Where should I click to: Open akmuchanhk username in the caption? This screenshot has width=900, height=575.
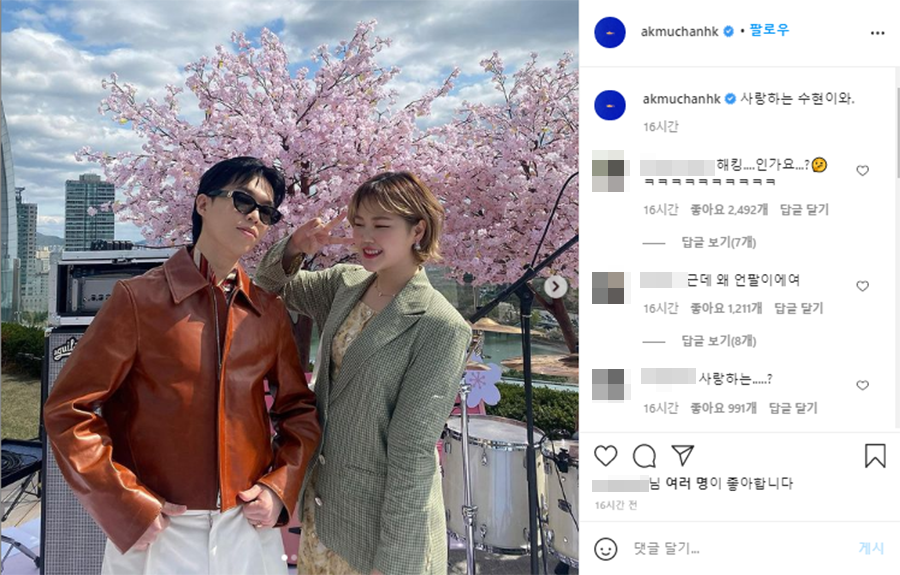(x=681, y=99)
